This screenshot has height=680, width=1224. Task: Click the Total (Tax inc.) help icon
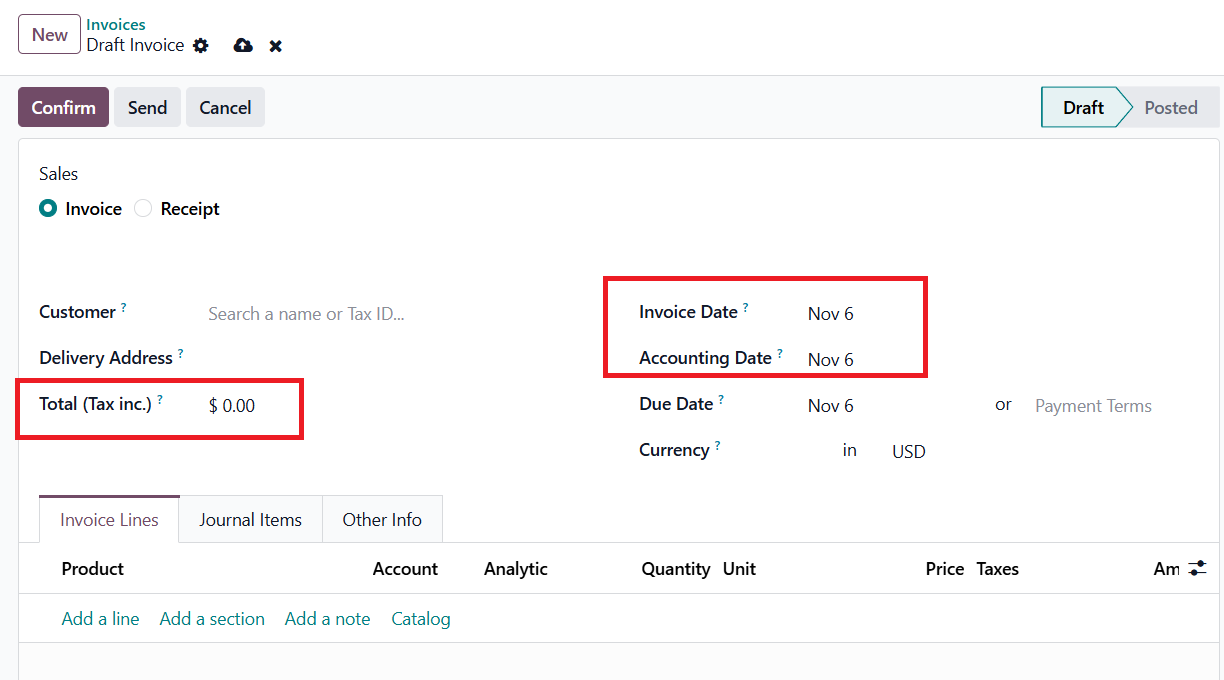tap(160, 400)
